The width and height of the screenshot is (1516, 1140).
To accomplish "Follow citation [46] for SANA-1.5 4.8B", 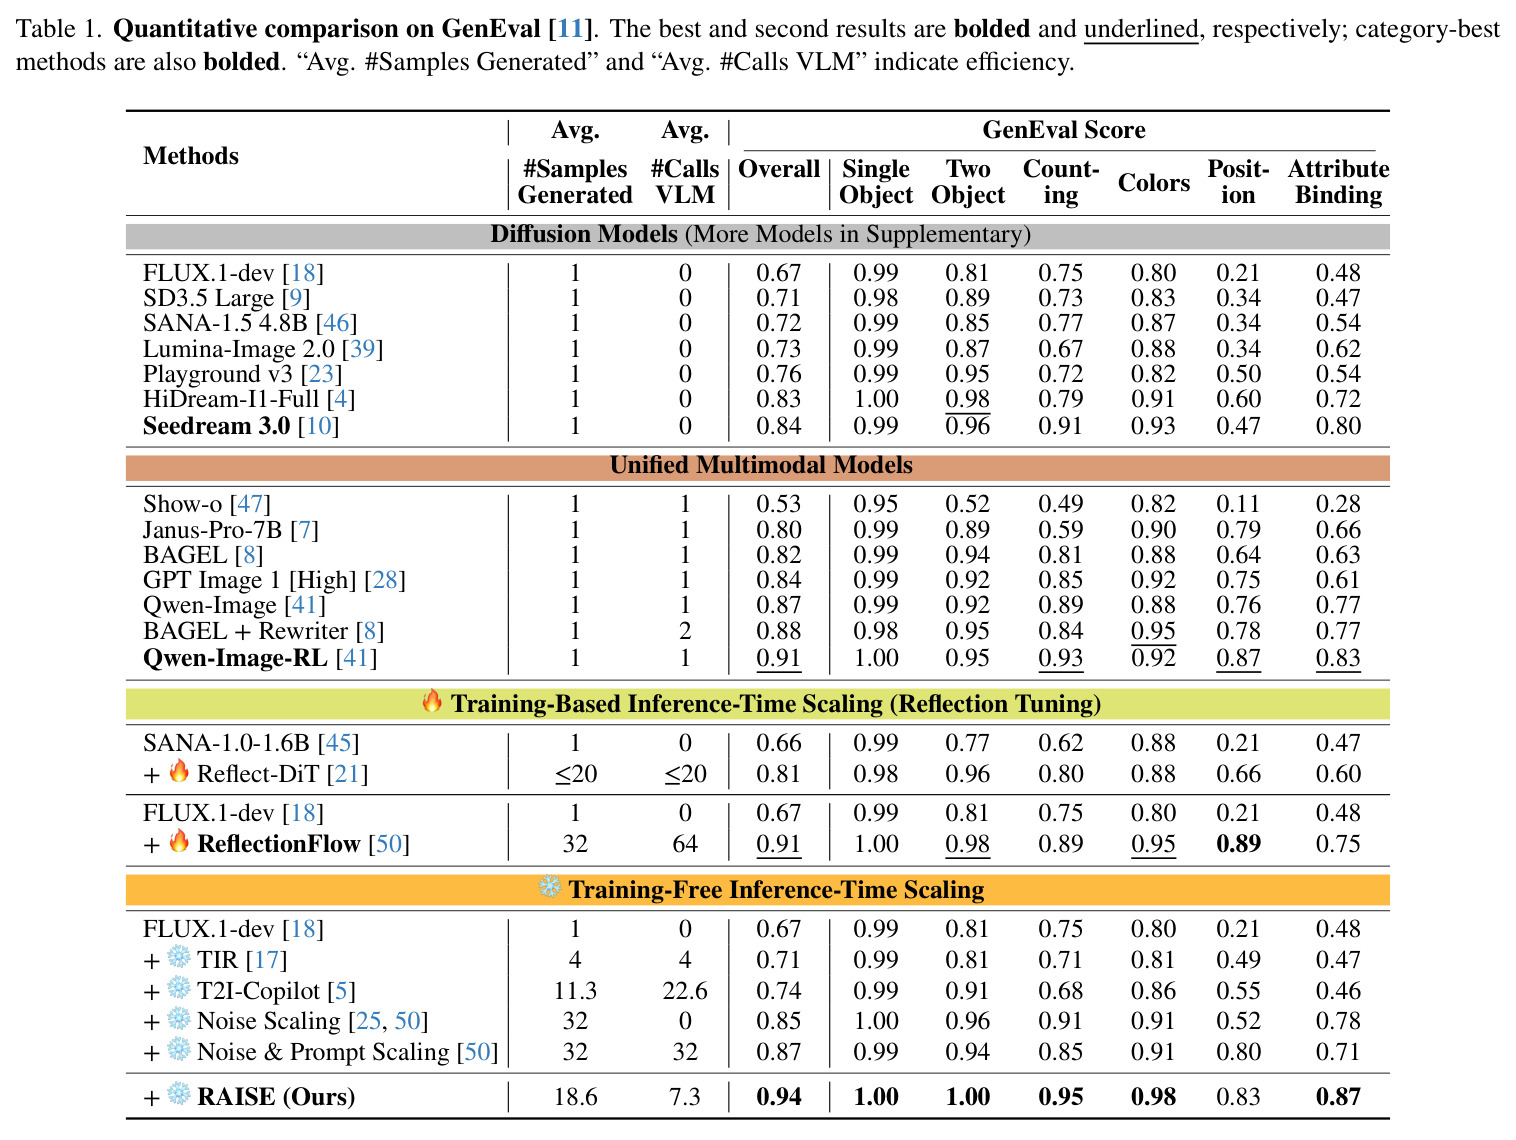I will [x=336, y=323].
